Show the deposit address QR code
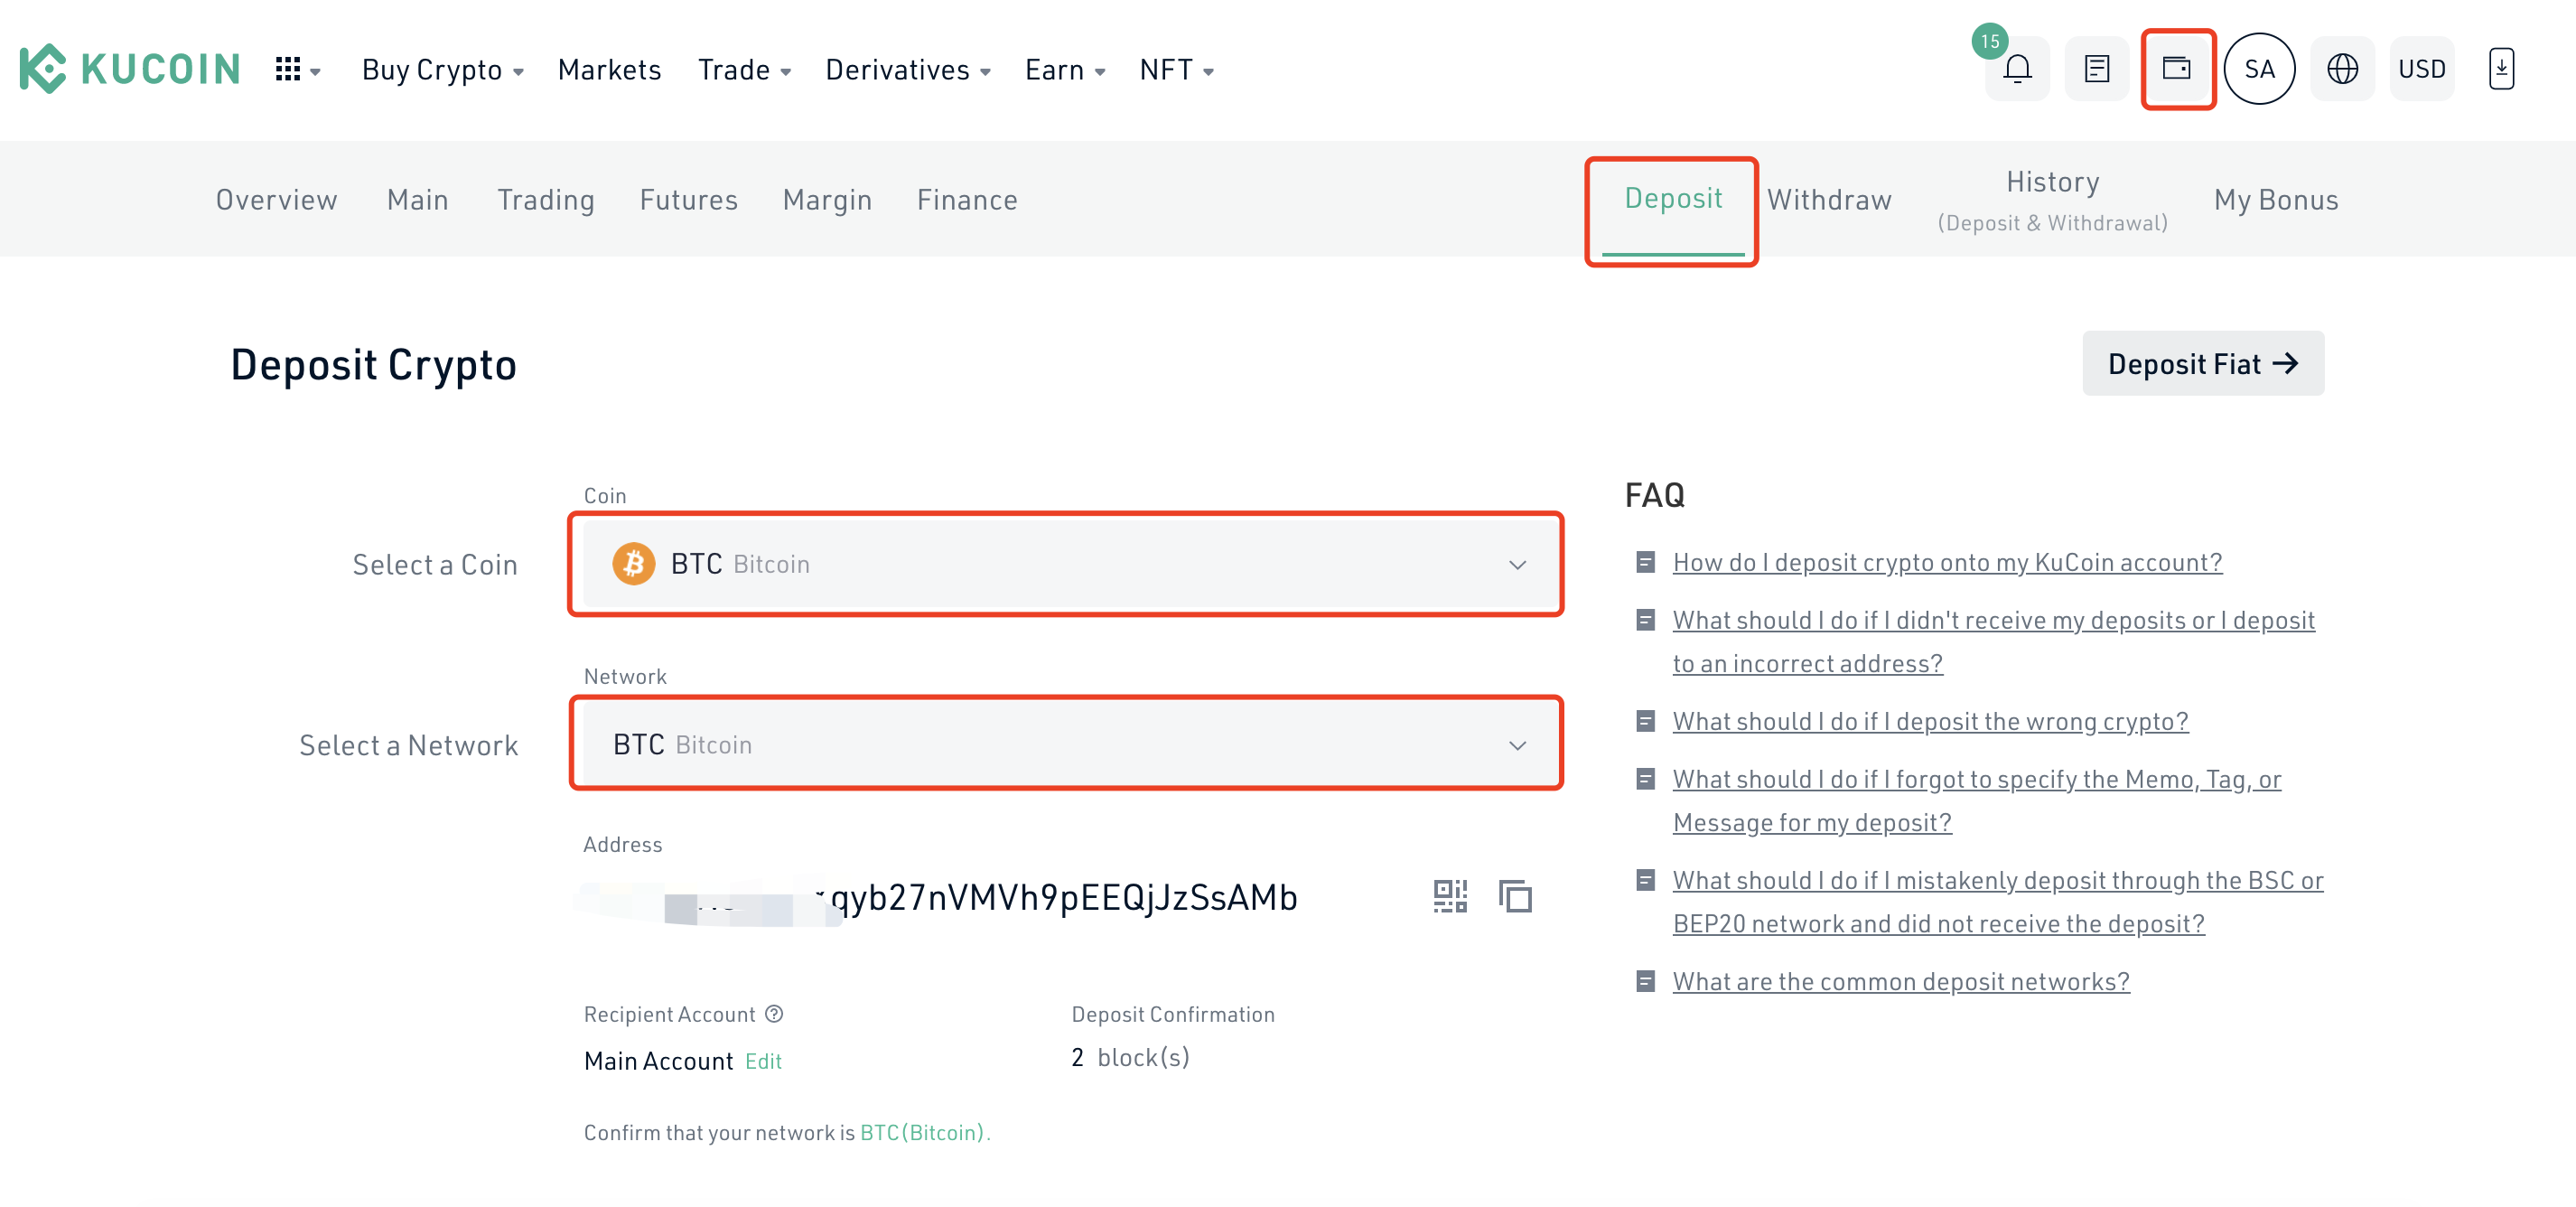 (1449, 895)
